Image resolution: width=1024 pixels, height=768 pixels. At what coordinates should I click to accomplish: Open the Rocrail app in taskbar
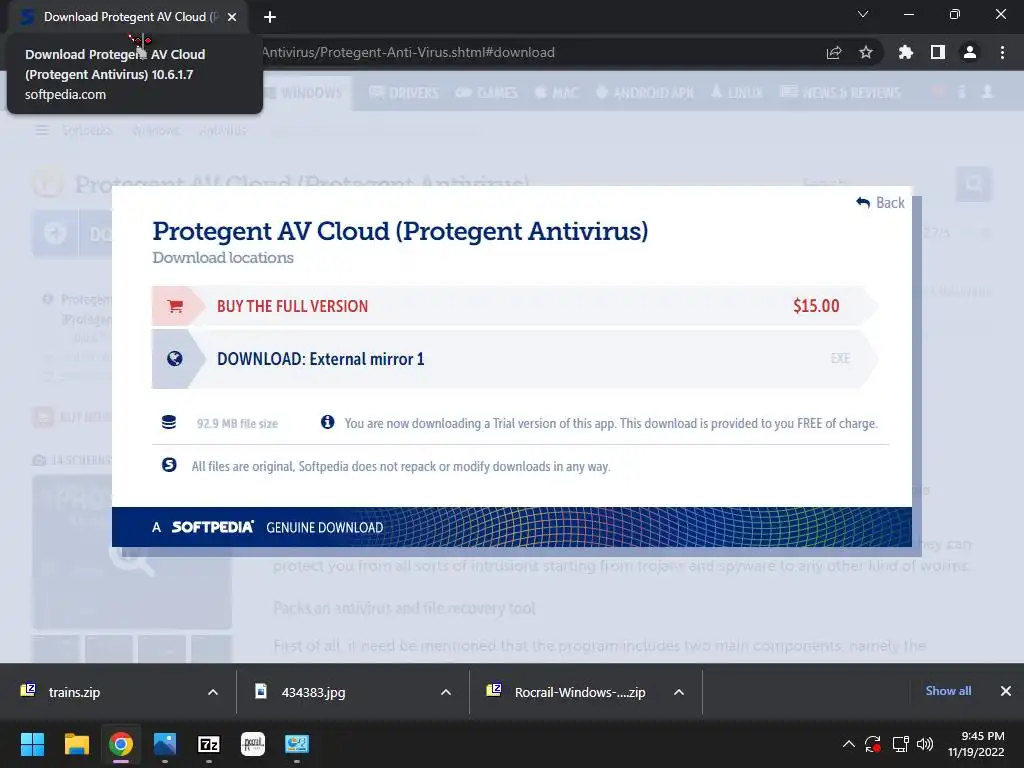click(x=253, y=744)
